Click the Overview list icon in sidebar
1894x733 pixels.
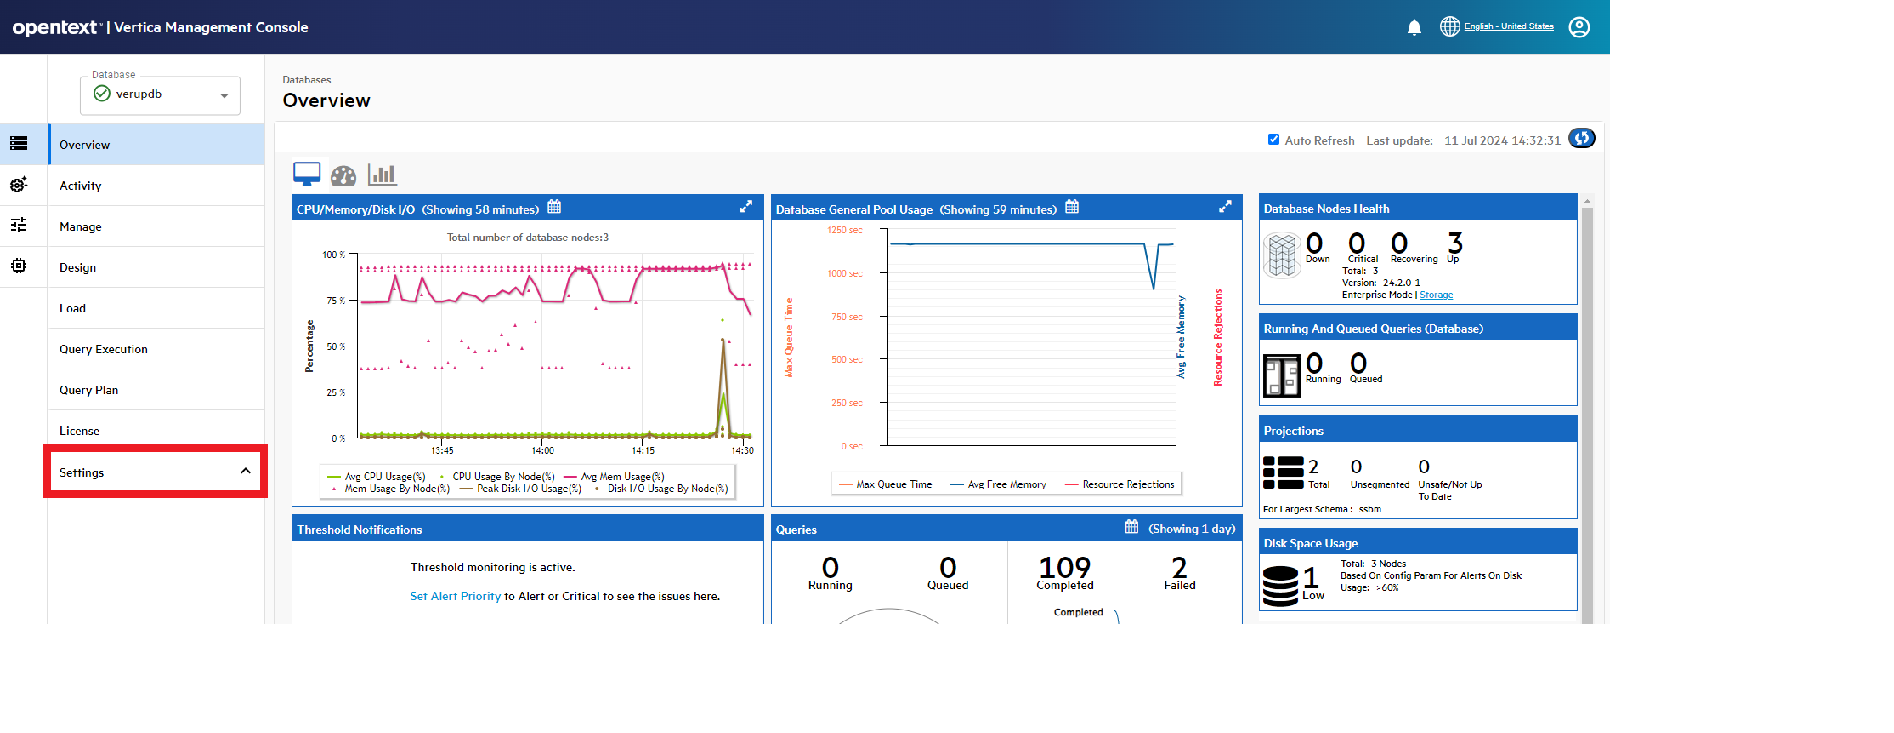point(18,144)
